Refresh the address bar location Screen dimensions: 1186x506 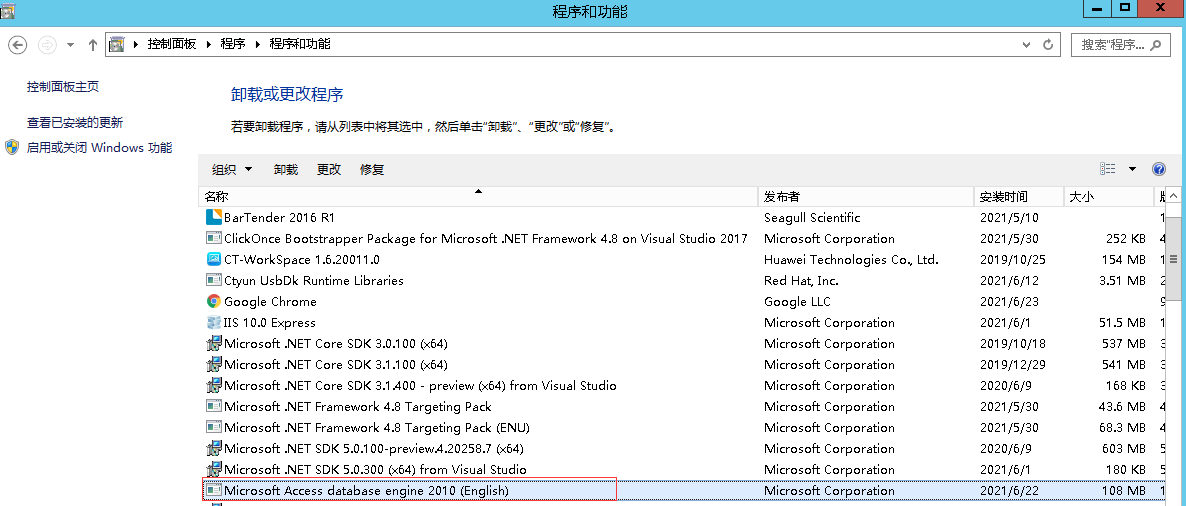click(1048, 45)
